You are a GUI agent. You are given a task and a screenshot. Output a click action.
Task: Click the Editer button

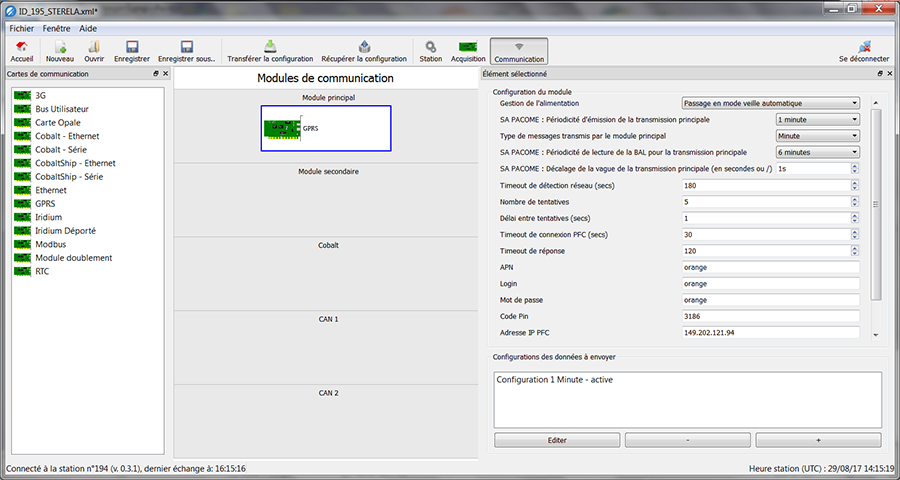(557, 440)
